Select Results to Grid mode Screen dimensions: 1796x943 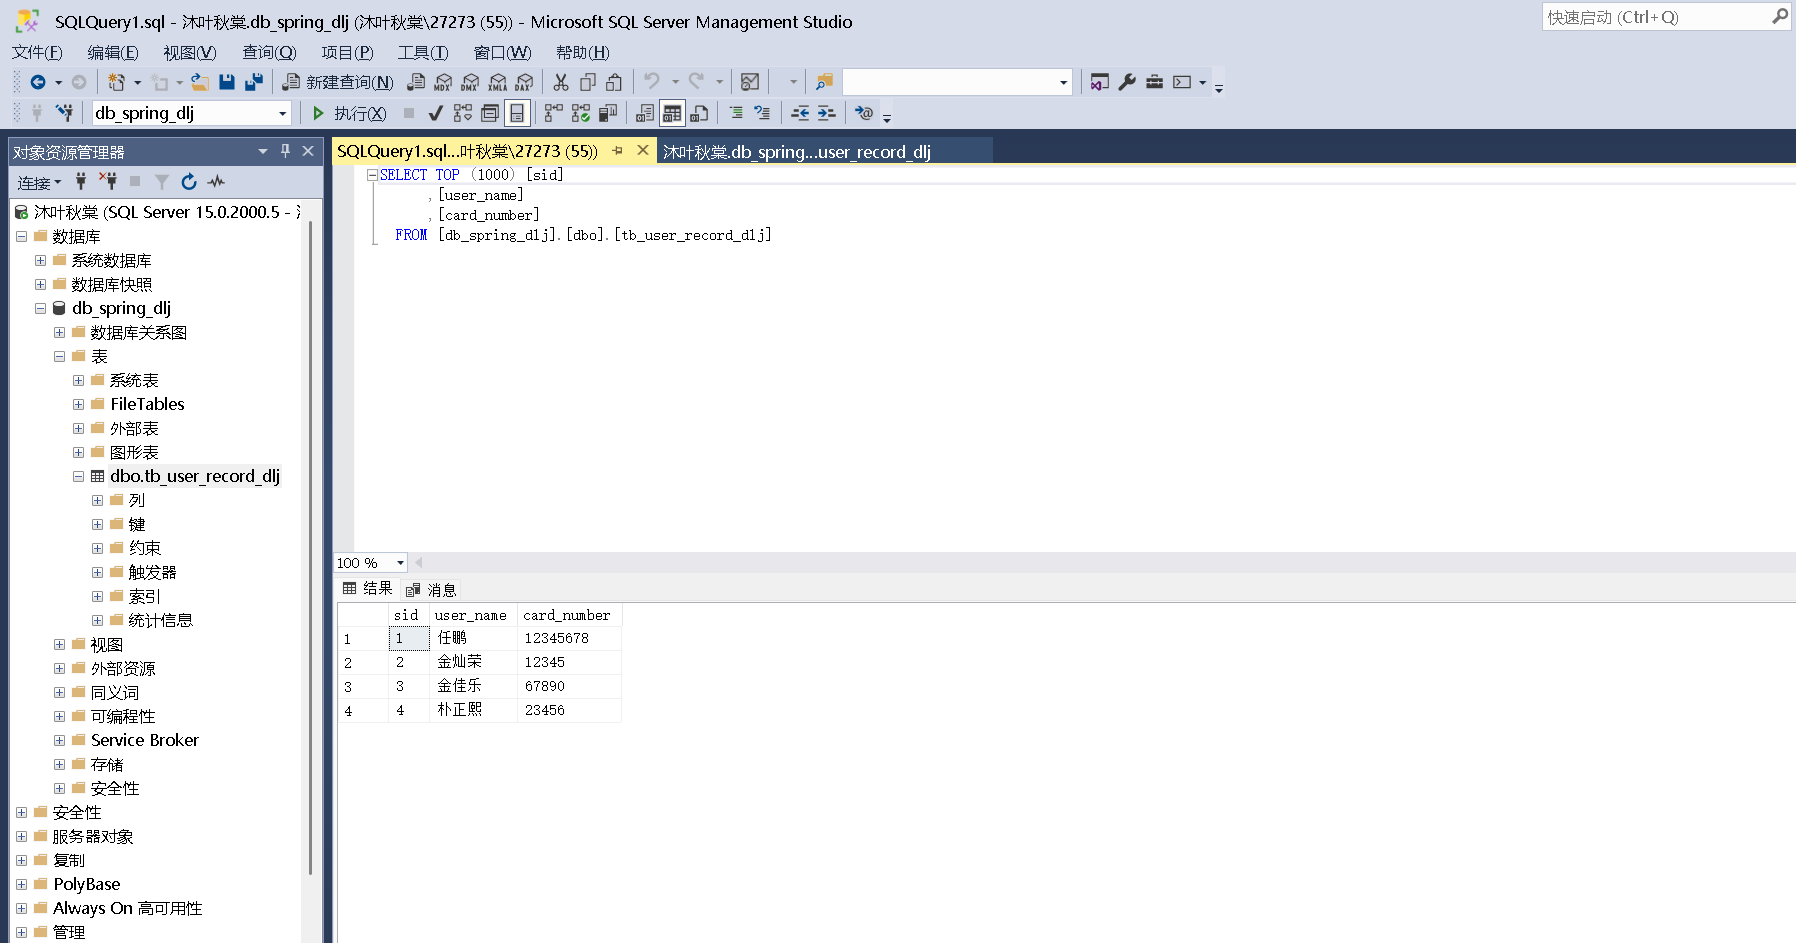tap(672, 113)
